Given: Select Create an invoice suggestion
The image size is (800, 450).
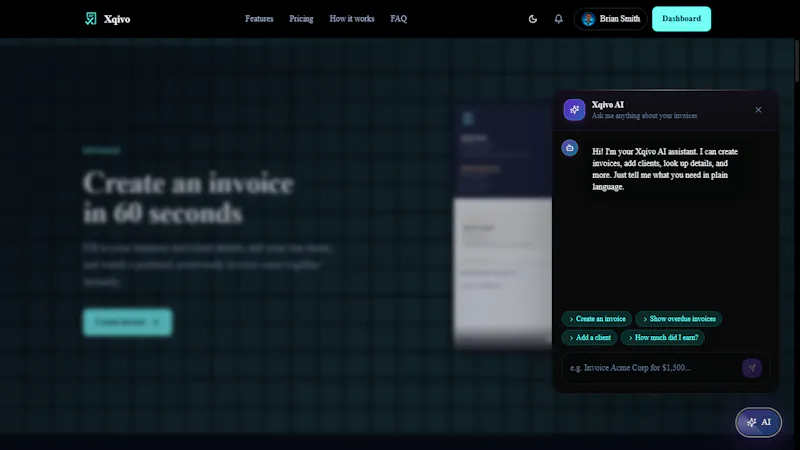Looking at the screenshot, I should 596,319.
